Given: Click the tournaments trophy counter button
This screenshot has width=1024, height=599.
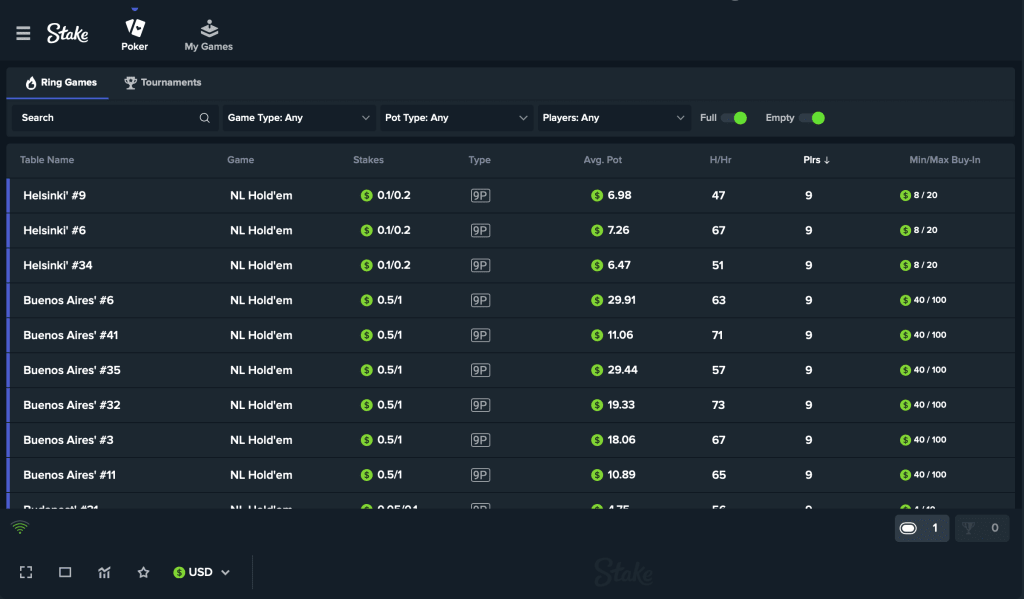Looking at the screenshot, I should 982,528.
